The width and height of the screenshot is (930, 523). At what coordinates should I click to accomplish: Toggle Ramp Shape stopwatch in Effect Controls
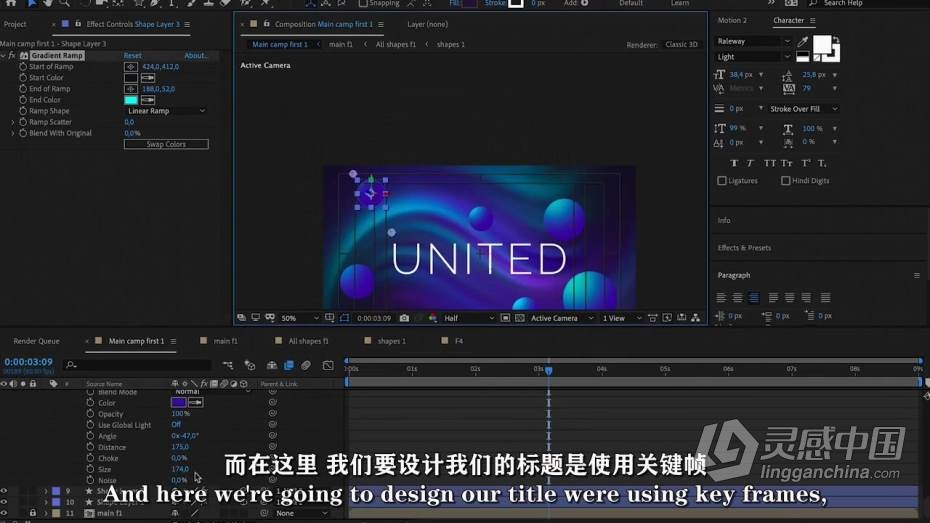(x=23, y=111)
